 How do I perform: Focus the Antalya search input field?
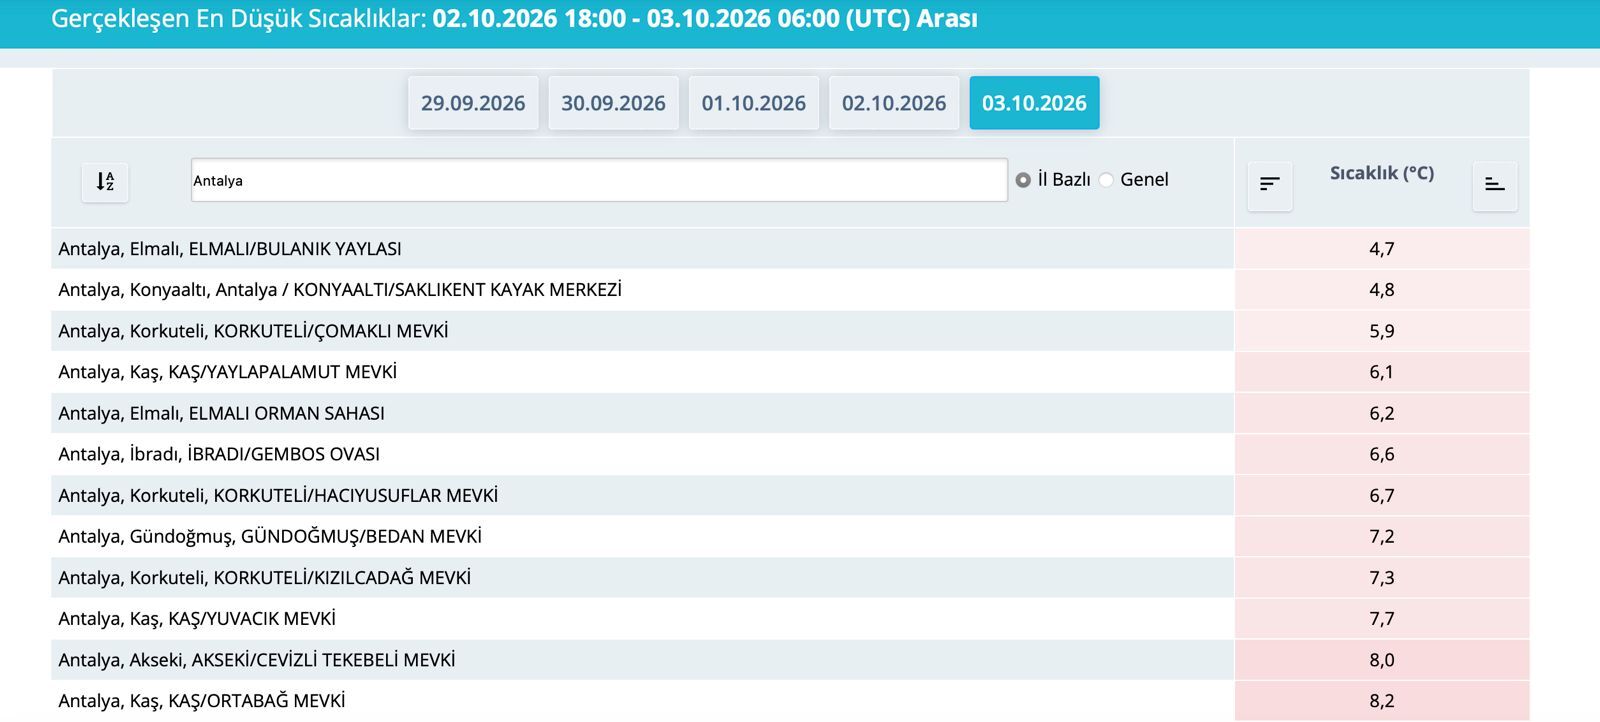coord(599,180)
